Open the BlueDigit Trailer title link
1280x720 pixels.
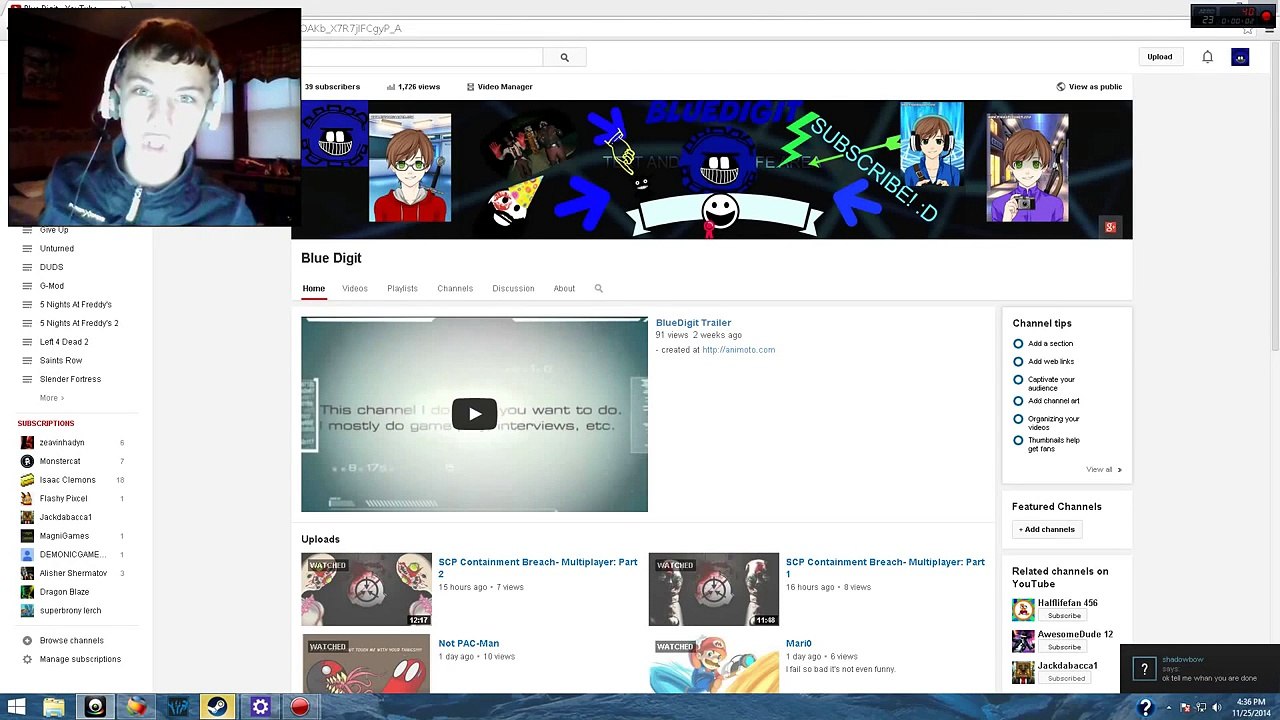693,323
